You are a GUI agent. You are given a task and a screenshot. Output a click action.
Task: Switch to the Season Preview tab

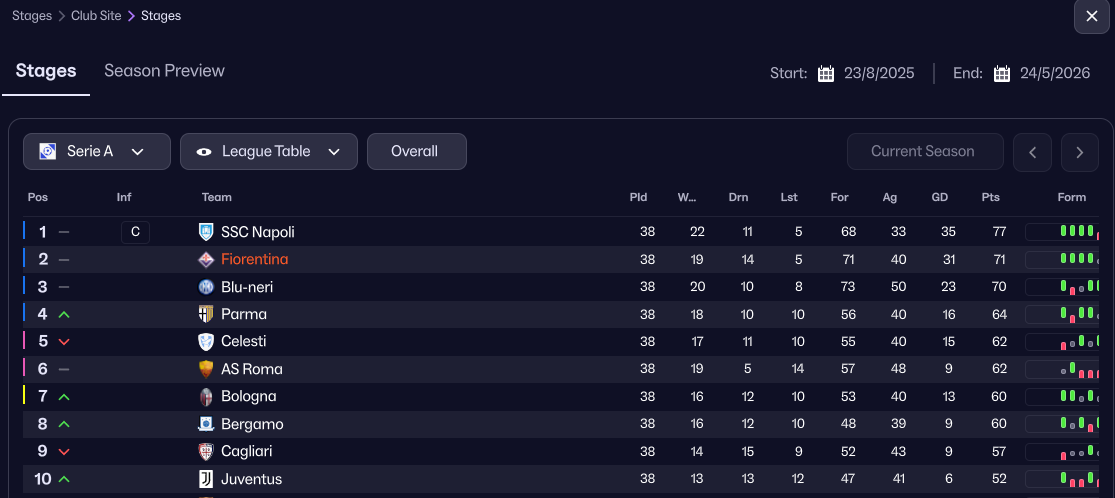click(164, 71)
